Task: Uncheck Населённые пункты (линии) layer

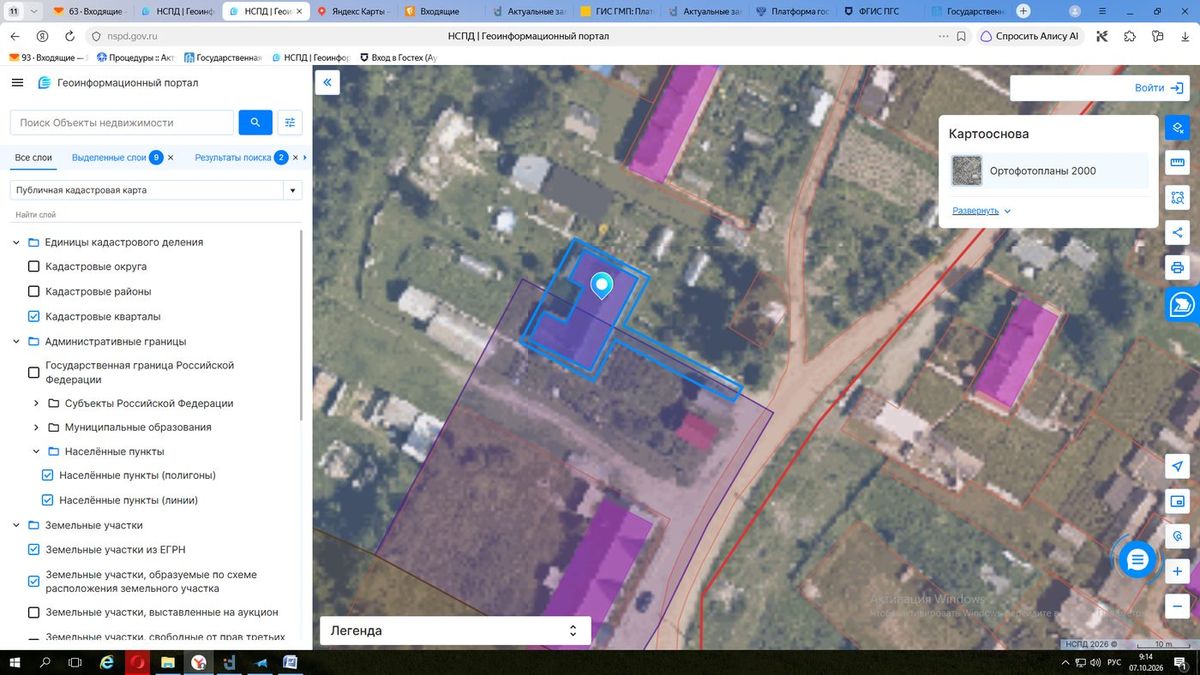Action: coord(48,500)
